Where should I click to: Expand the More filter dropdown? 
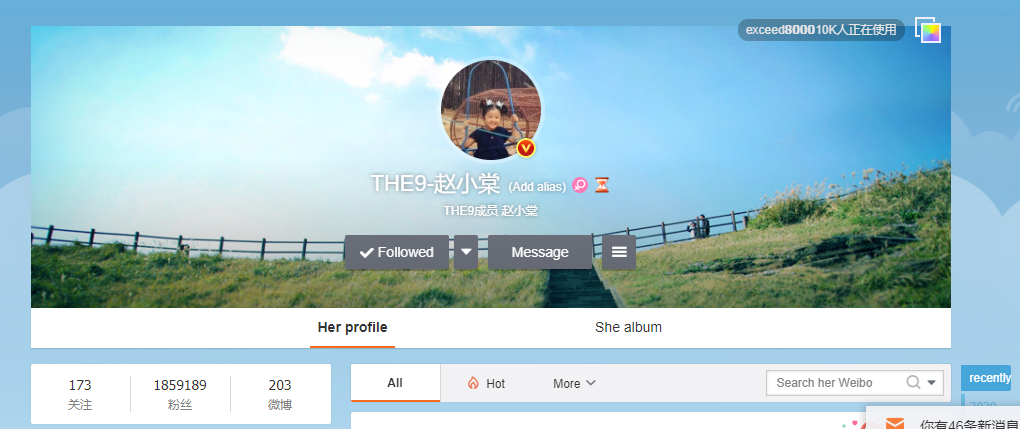coord(574,383)
